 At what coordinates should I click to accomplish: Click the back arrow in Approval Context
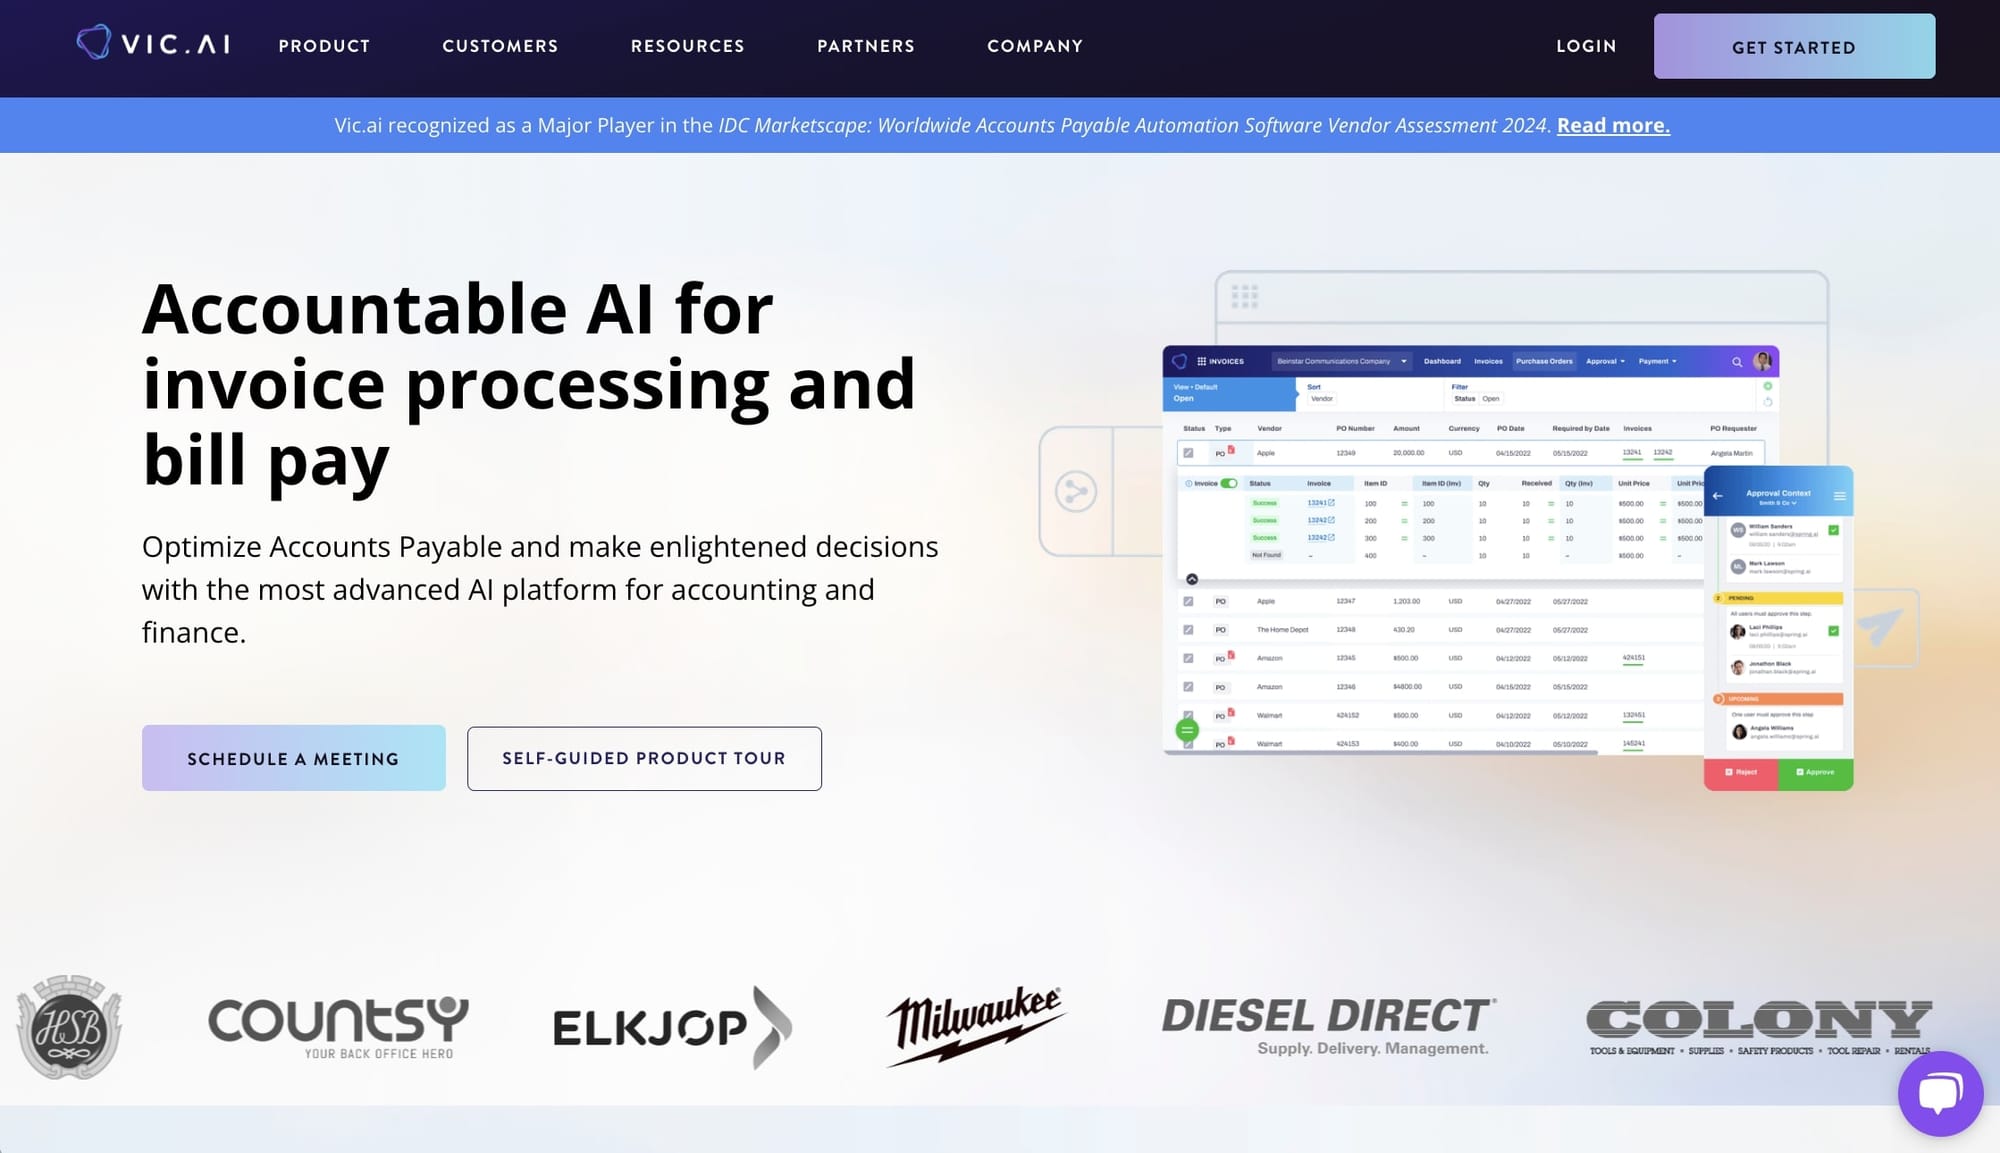coord(1718,496)
